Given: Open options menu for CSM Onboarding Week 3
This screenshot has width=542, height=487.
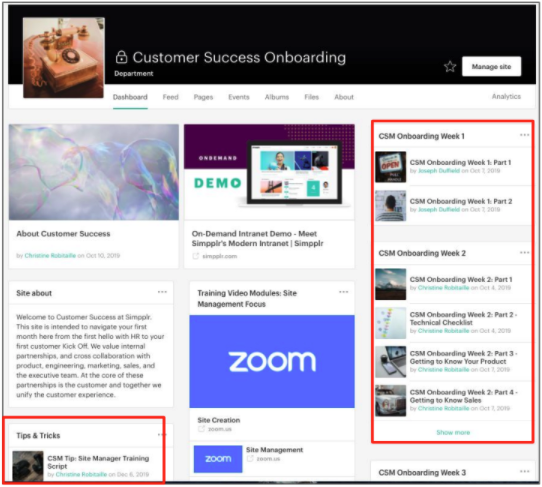Looking at the screenshot, I should coord(524,471).
